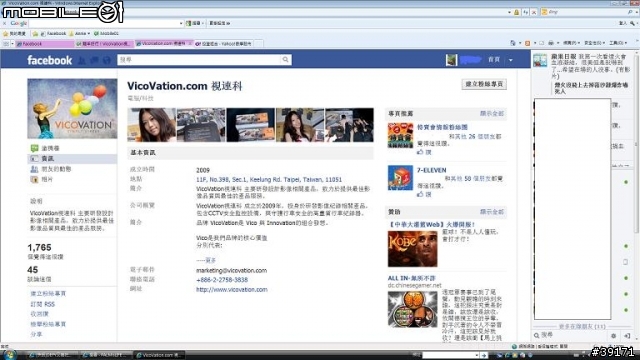Expand the IE address bar dropdown arrow
Viewport: 640px width, 360px height.
509,12
